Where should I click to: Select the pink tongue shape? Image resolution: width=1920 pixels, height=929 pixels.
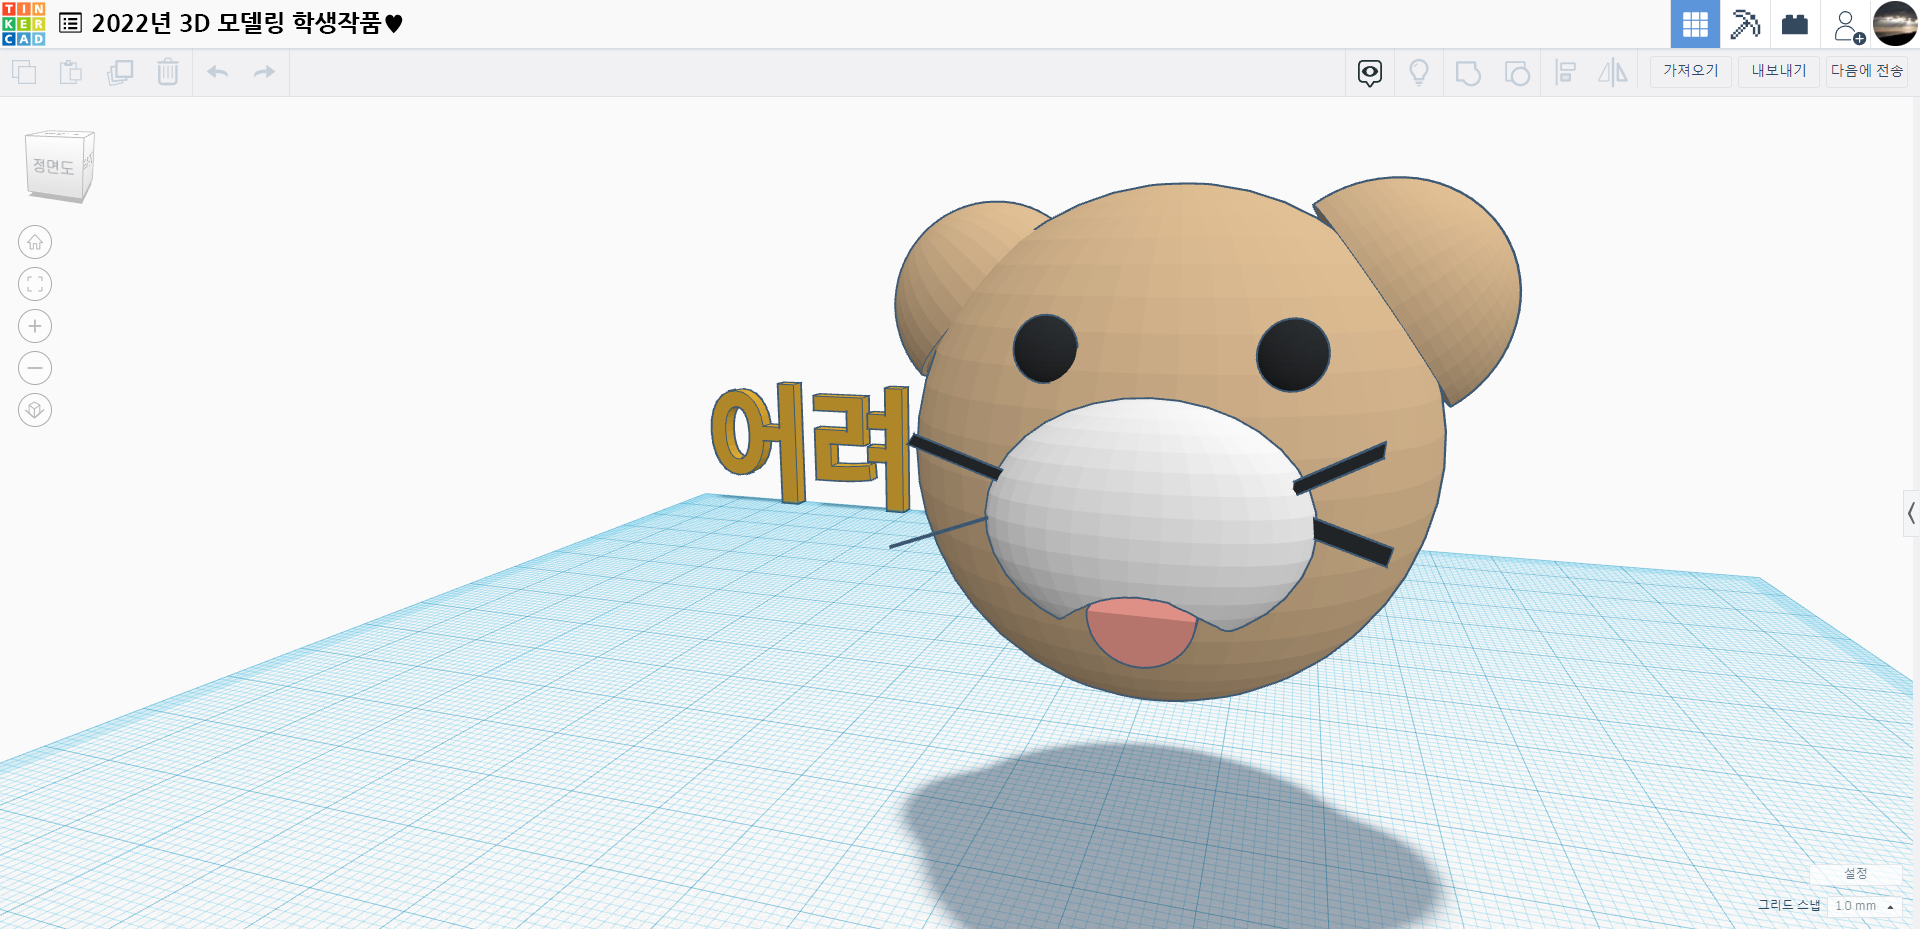[1141, 632]
